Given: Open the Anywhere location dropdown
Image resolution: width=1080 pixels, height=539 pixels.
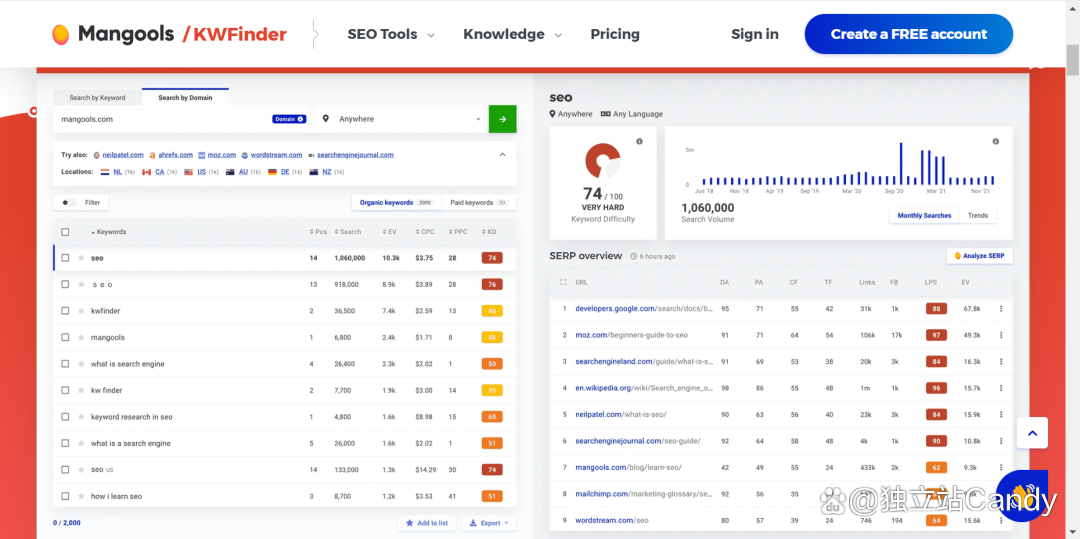Looking at the screenshot, I should (402, 119).
